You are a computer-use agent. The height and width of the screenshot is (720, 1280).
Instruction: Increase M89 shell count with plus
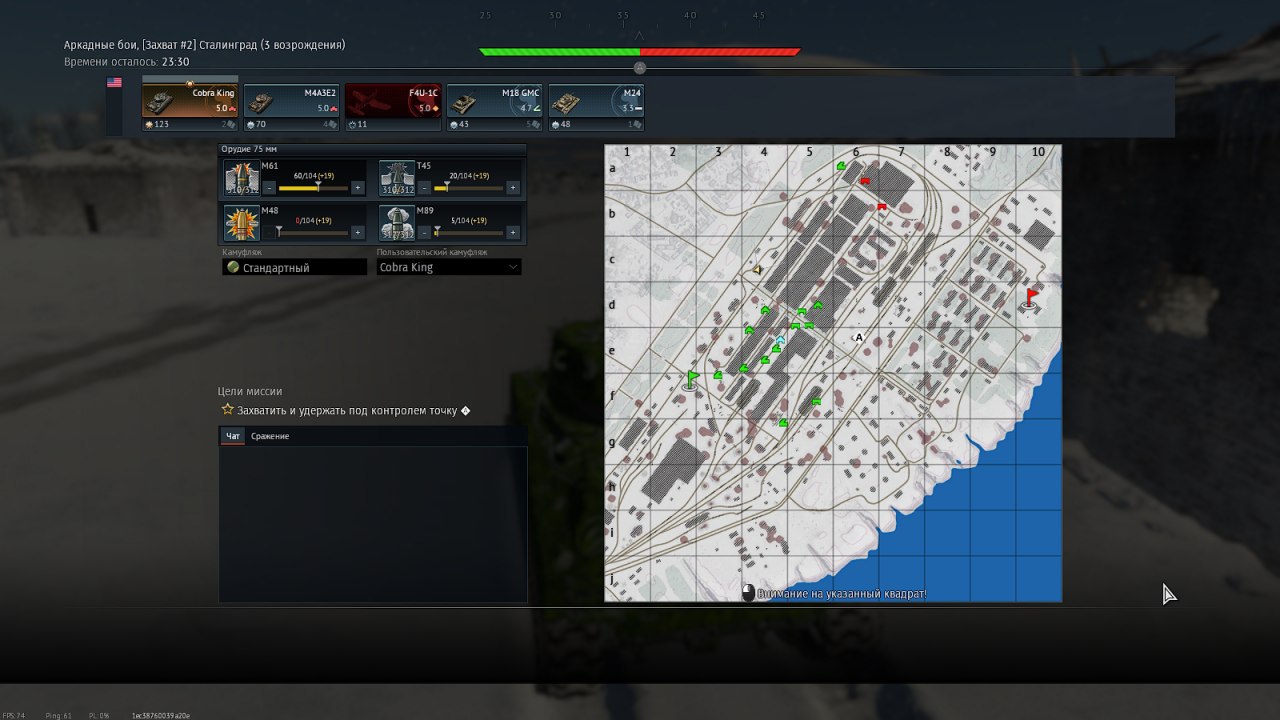513,232
